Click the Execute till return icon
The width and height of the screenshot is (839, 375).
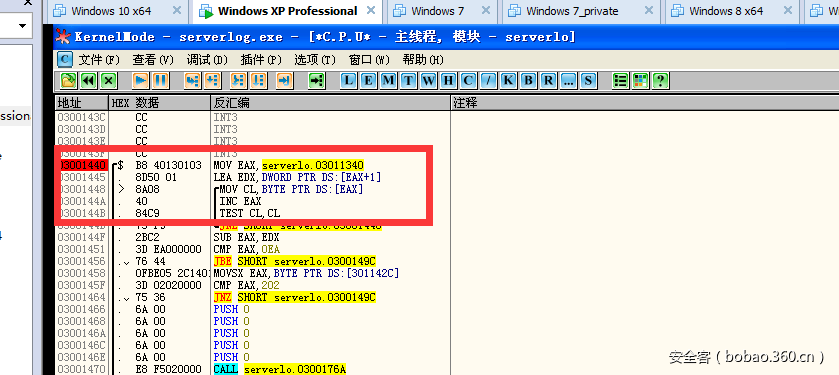point(285,81)
